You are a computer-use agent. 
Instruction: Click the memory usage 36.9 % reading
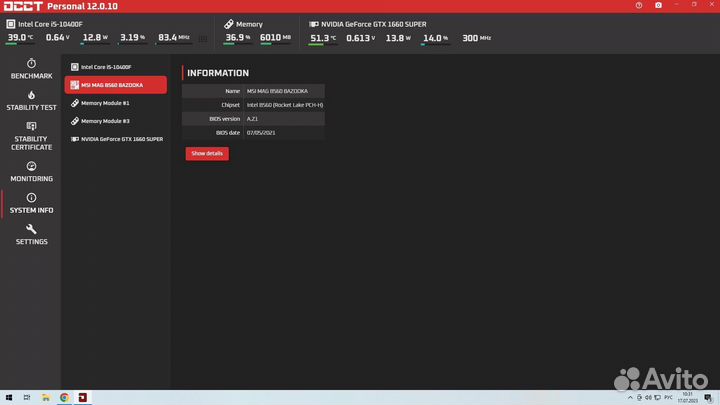click(237, 38)
